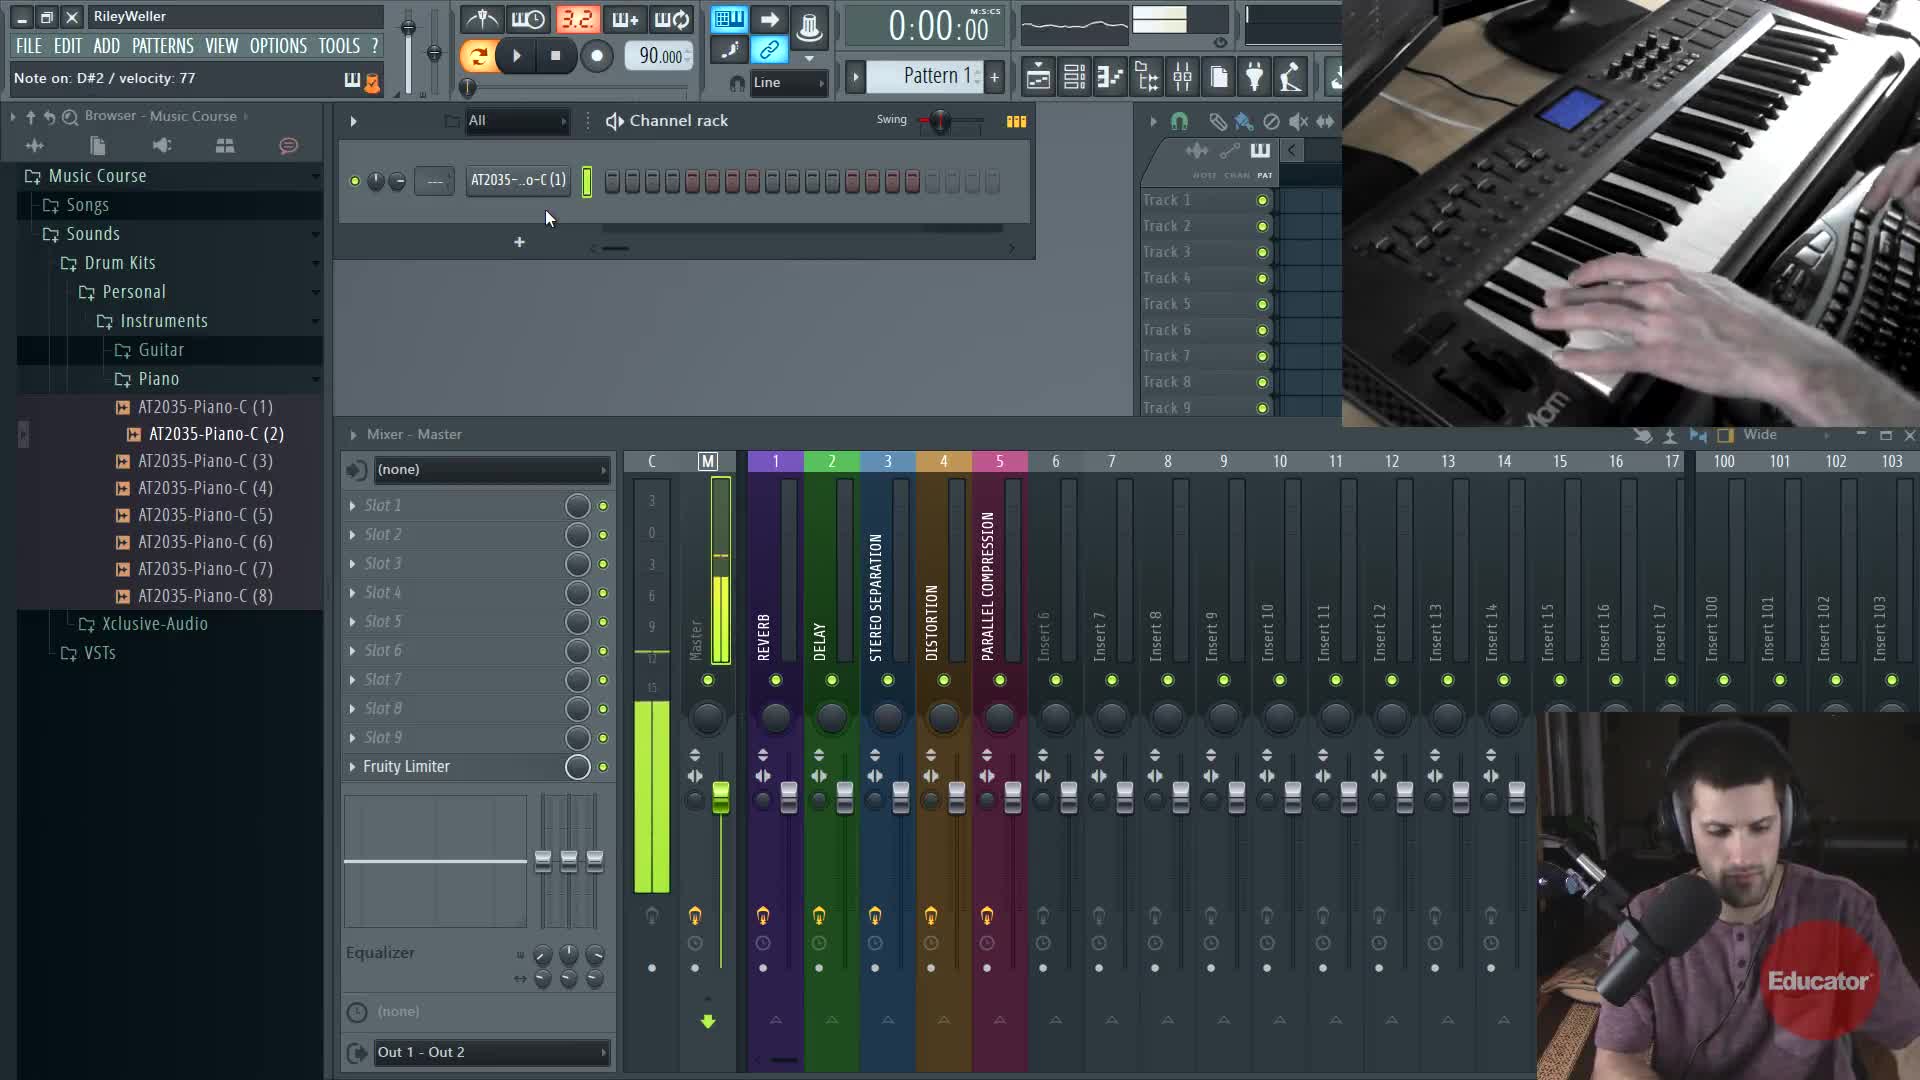Expand the Xclusive-Audio folder
Viewport: 1920px width, 1080px height.
154,624
